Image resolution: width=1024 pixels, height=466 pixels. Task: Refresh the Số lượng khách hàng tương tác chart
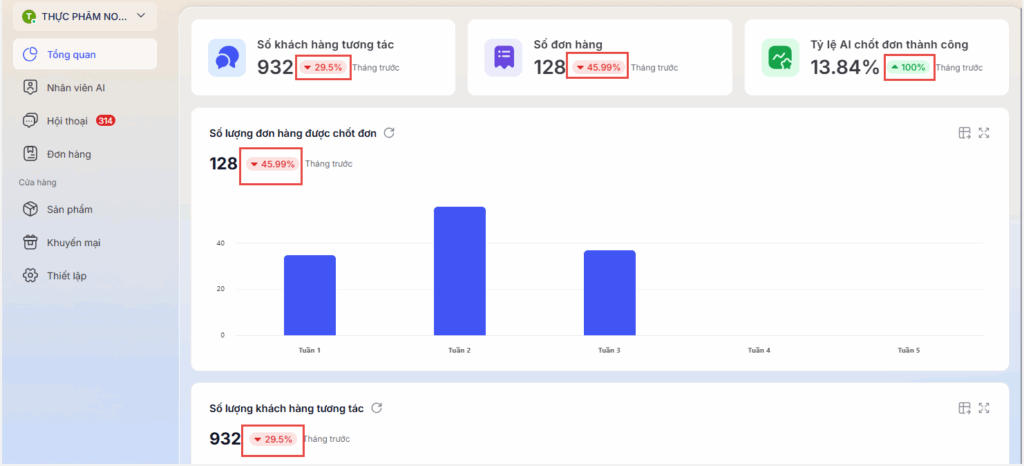point(377,408)
